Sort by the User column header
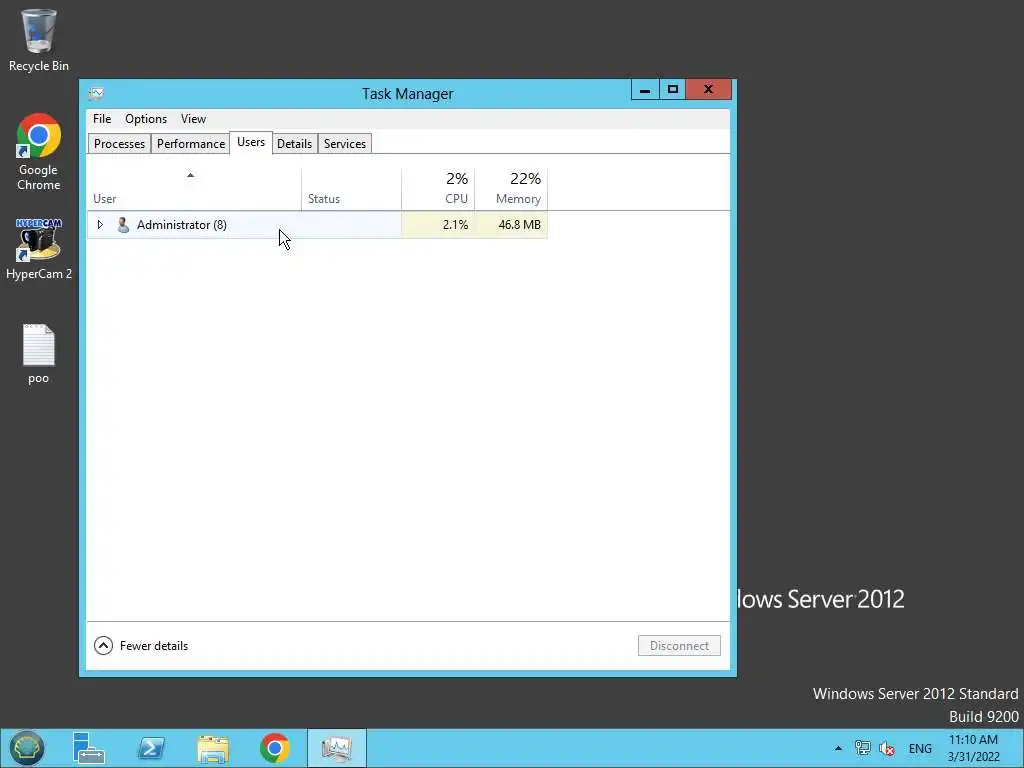Image resolution: width=1024 pixels, height=768 pixels. click(194, 189)
